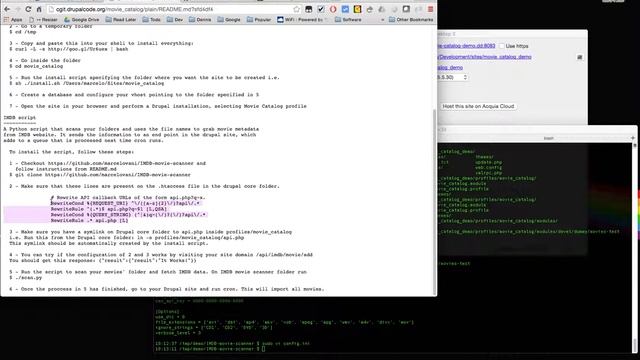
Task: Open the yellow extension icon in toolbar
Action: coord(358,9)
